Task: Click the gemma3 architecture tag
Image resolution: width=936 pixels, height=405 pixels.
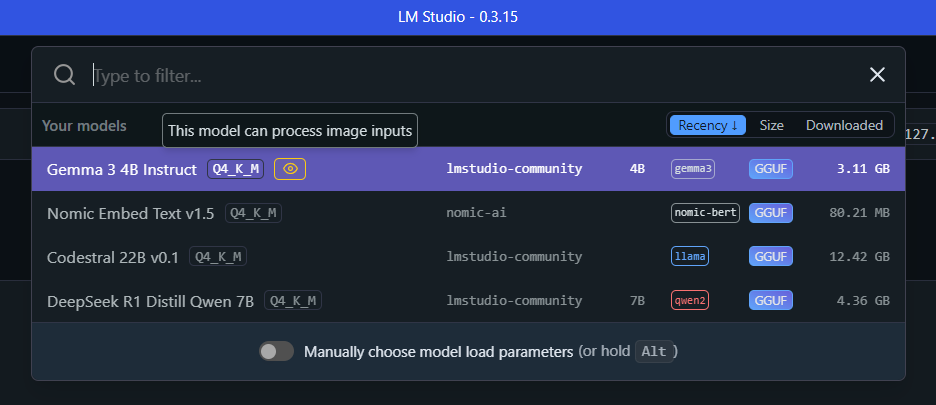Action: 692,169
